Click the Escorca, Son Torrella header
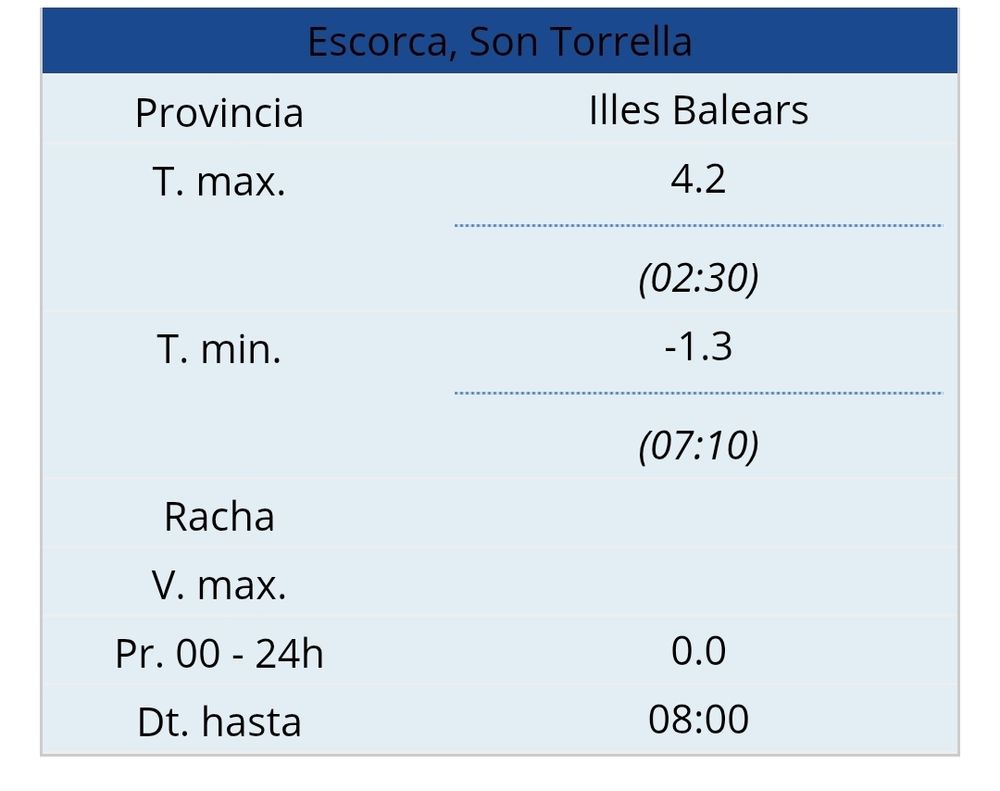This screenshot has height=791, width=1000. (499, 41)
